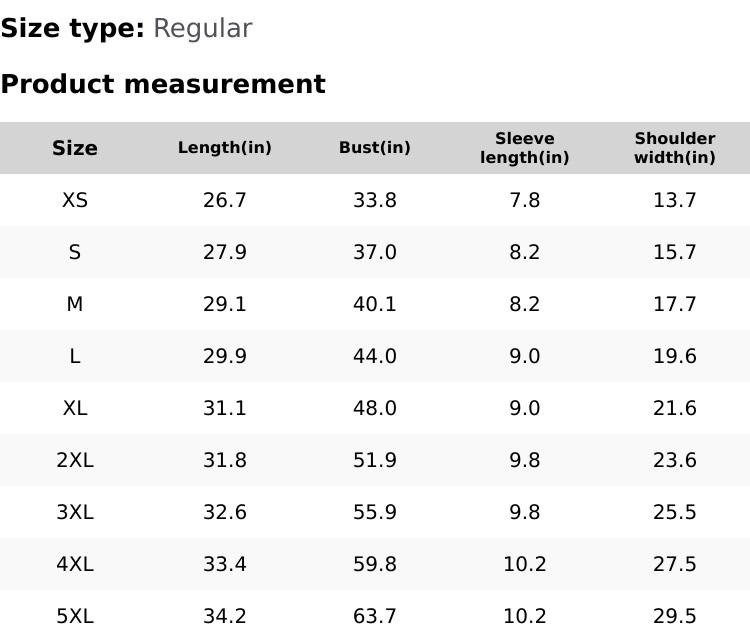Click the XS sleeve length 7.8
The height and width of the screenshot is (642, 750).
[x=525, y=200]
